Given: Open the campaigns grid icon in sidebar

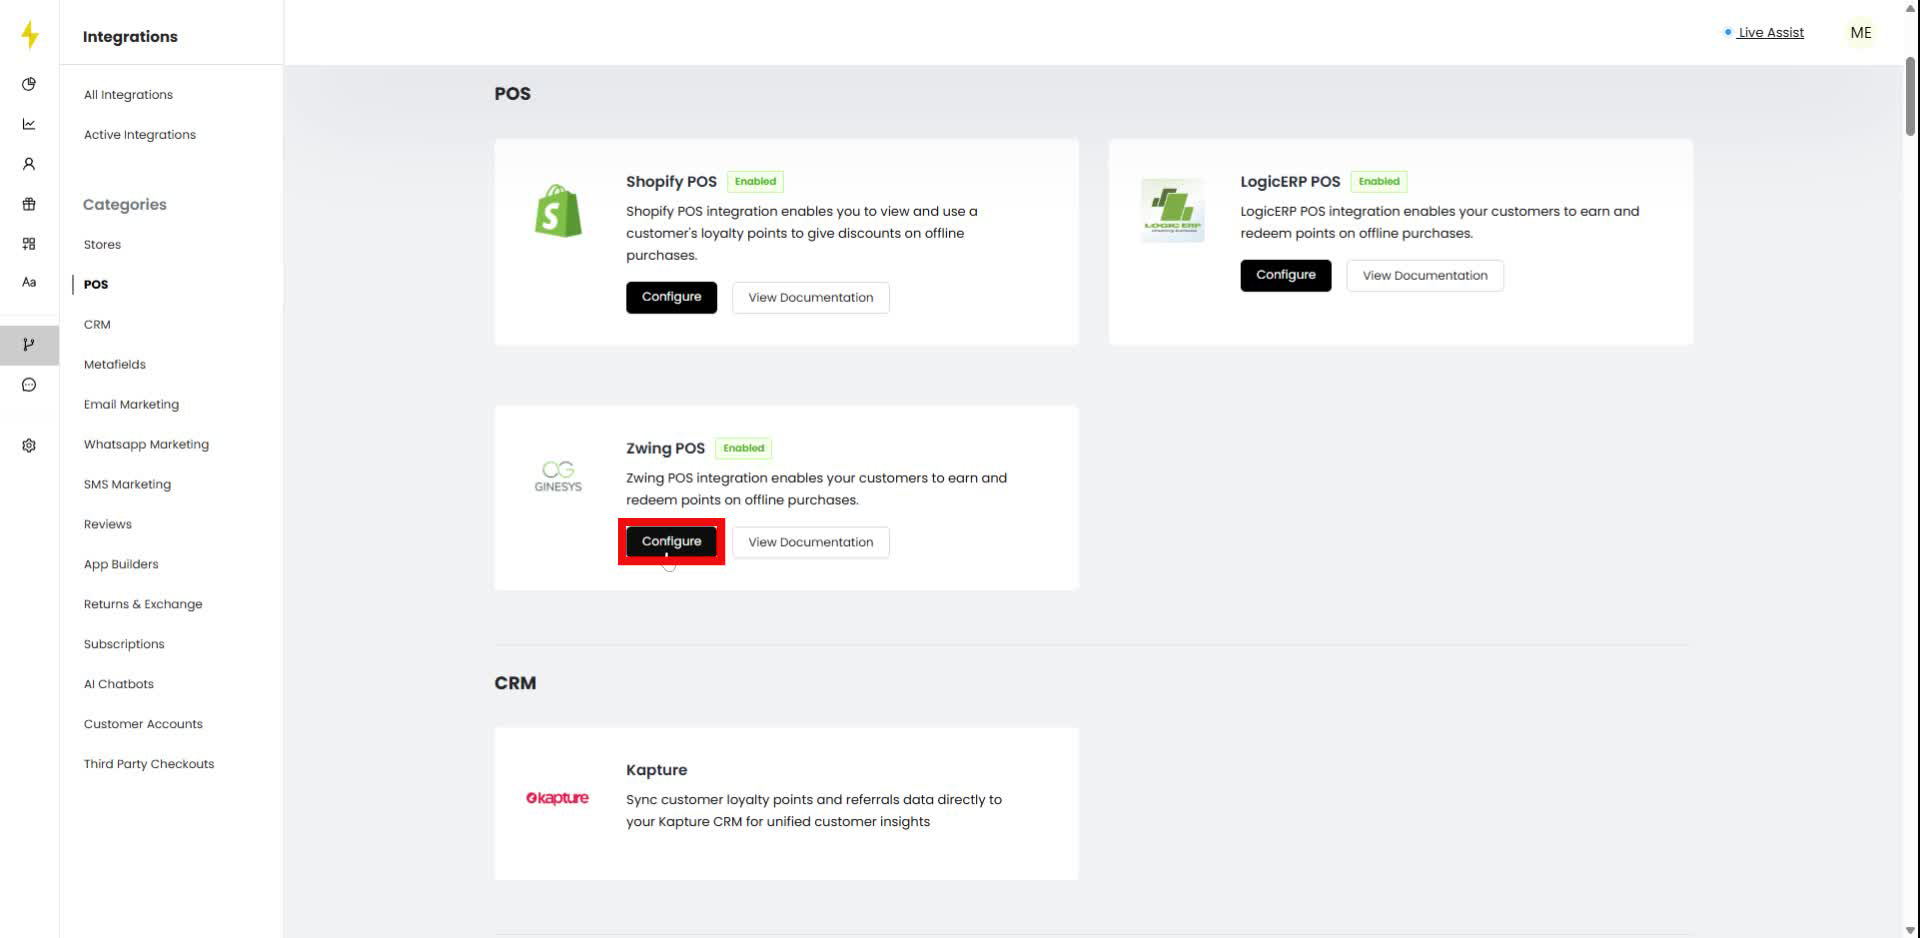Looking at the screenshot, I should click(x=29, y=243).
